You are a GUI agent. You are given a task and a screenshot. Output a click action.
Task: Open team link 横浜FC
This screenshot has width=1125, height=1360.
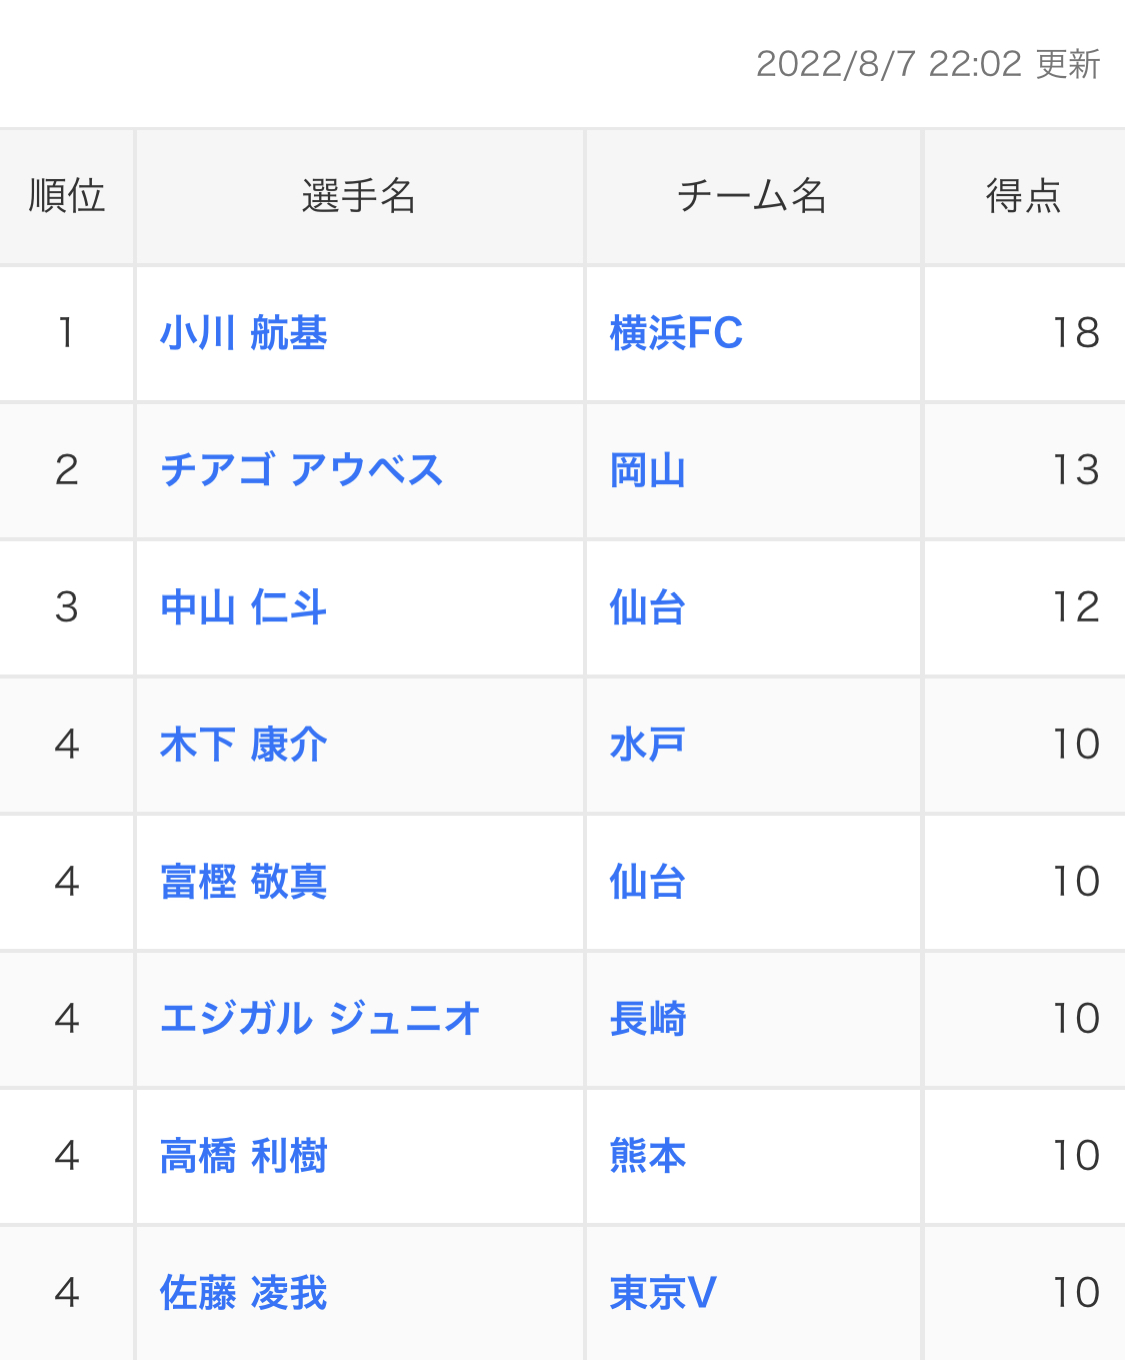pyautogui.click(x=676, y=333)
